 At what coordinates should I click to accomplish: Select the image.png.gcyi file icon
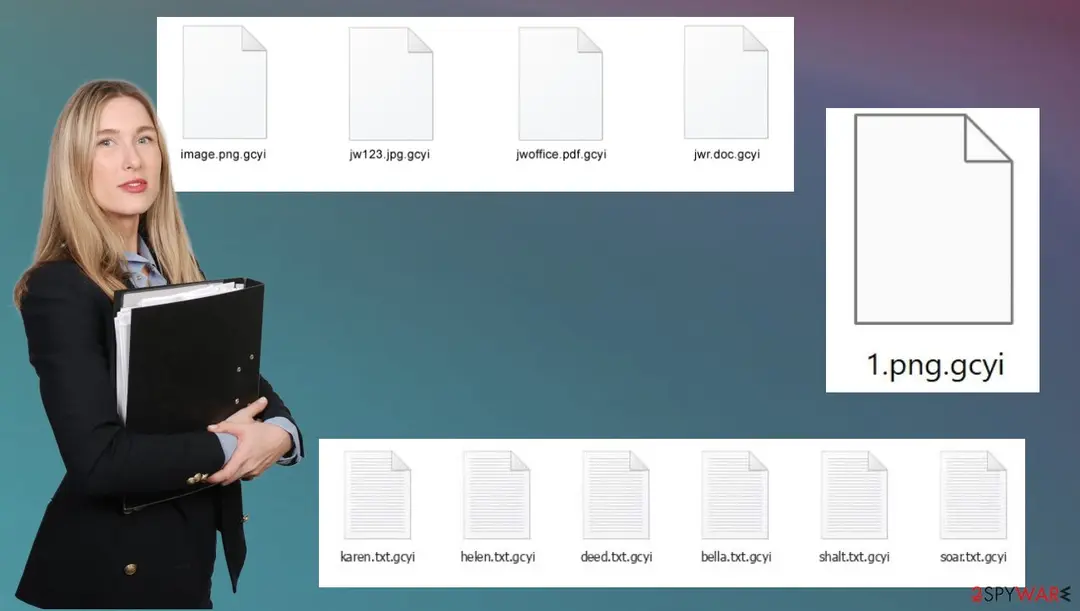point(225,83)
